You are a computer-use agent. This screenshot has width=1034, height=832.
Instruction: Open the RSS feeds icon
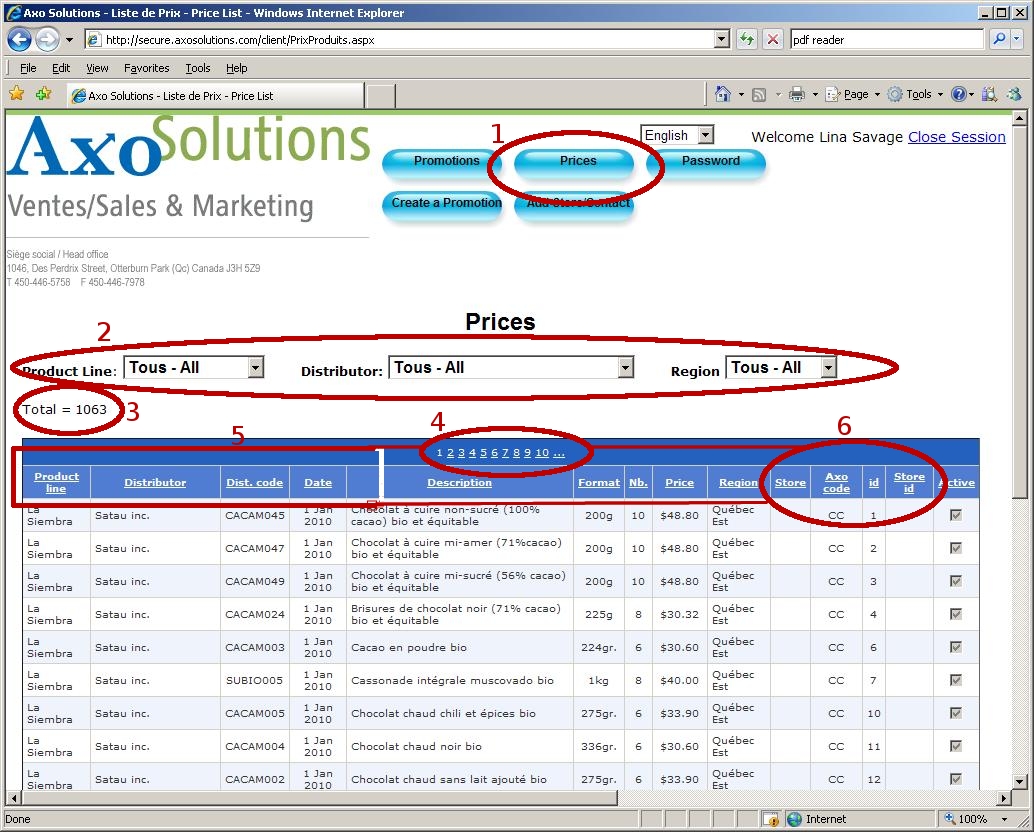point(759,95)
